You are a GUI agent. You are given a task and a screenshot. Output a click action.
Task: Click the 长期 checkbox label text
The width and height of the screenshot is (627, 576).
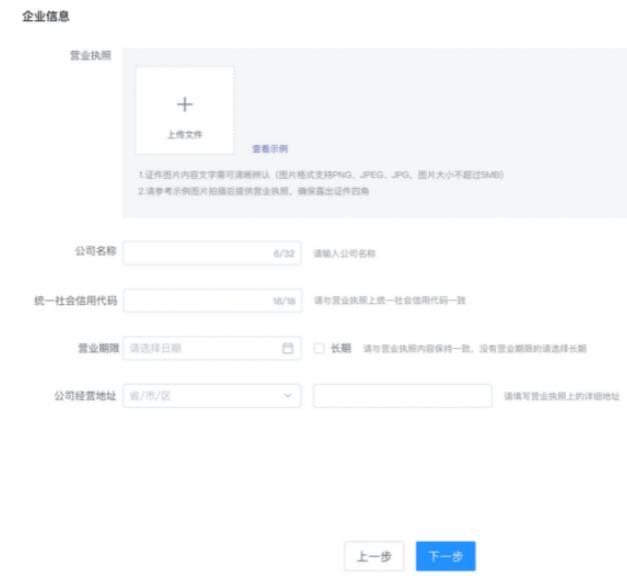[340, 348]
